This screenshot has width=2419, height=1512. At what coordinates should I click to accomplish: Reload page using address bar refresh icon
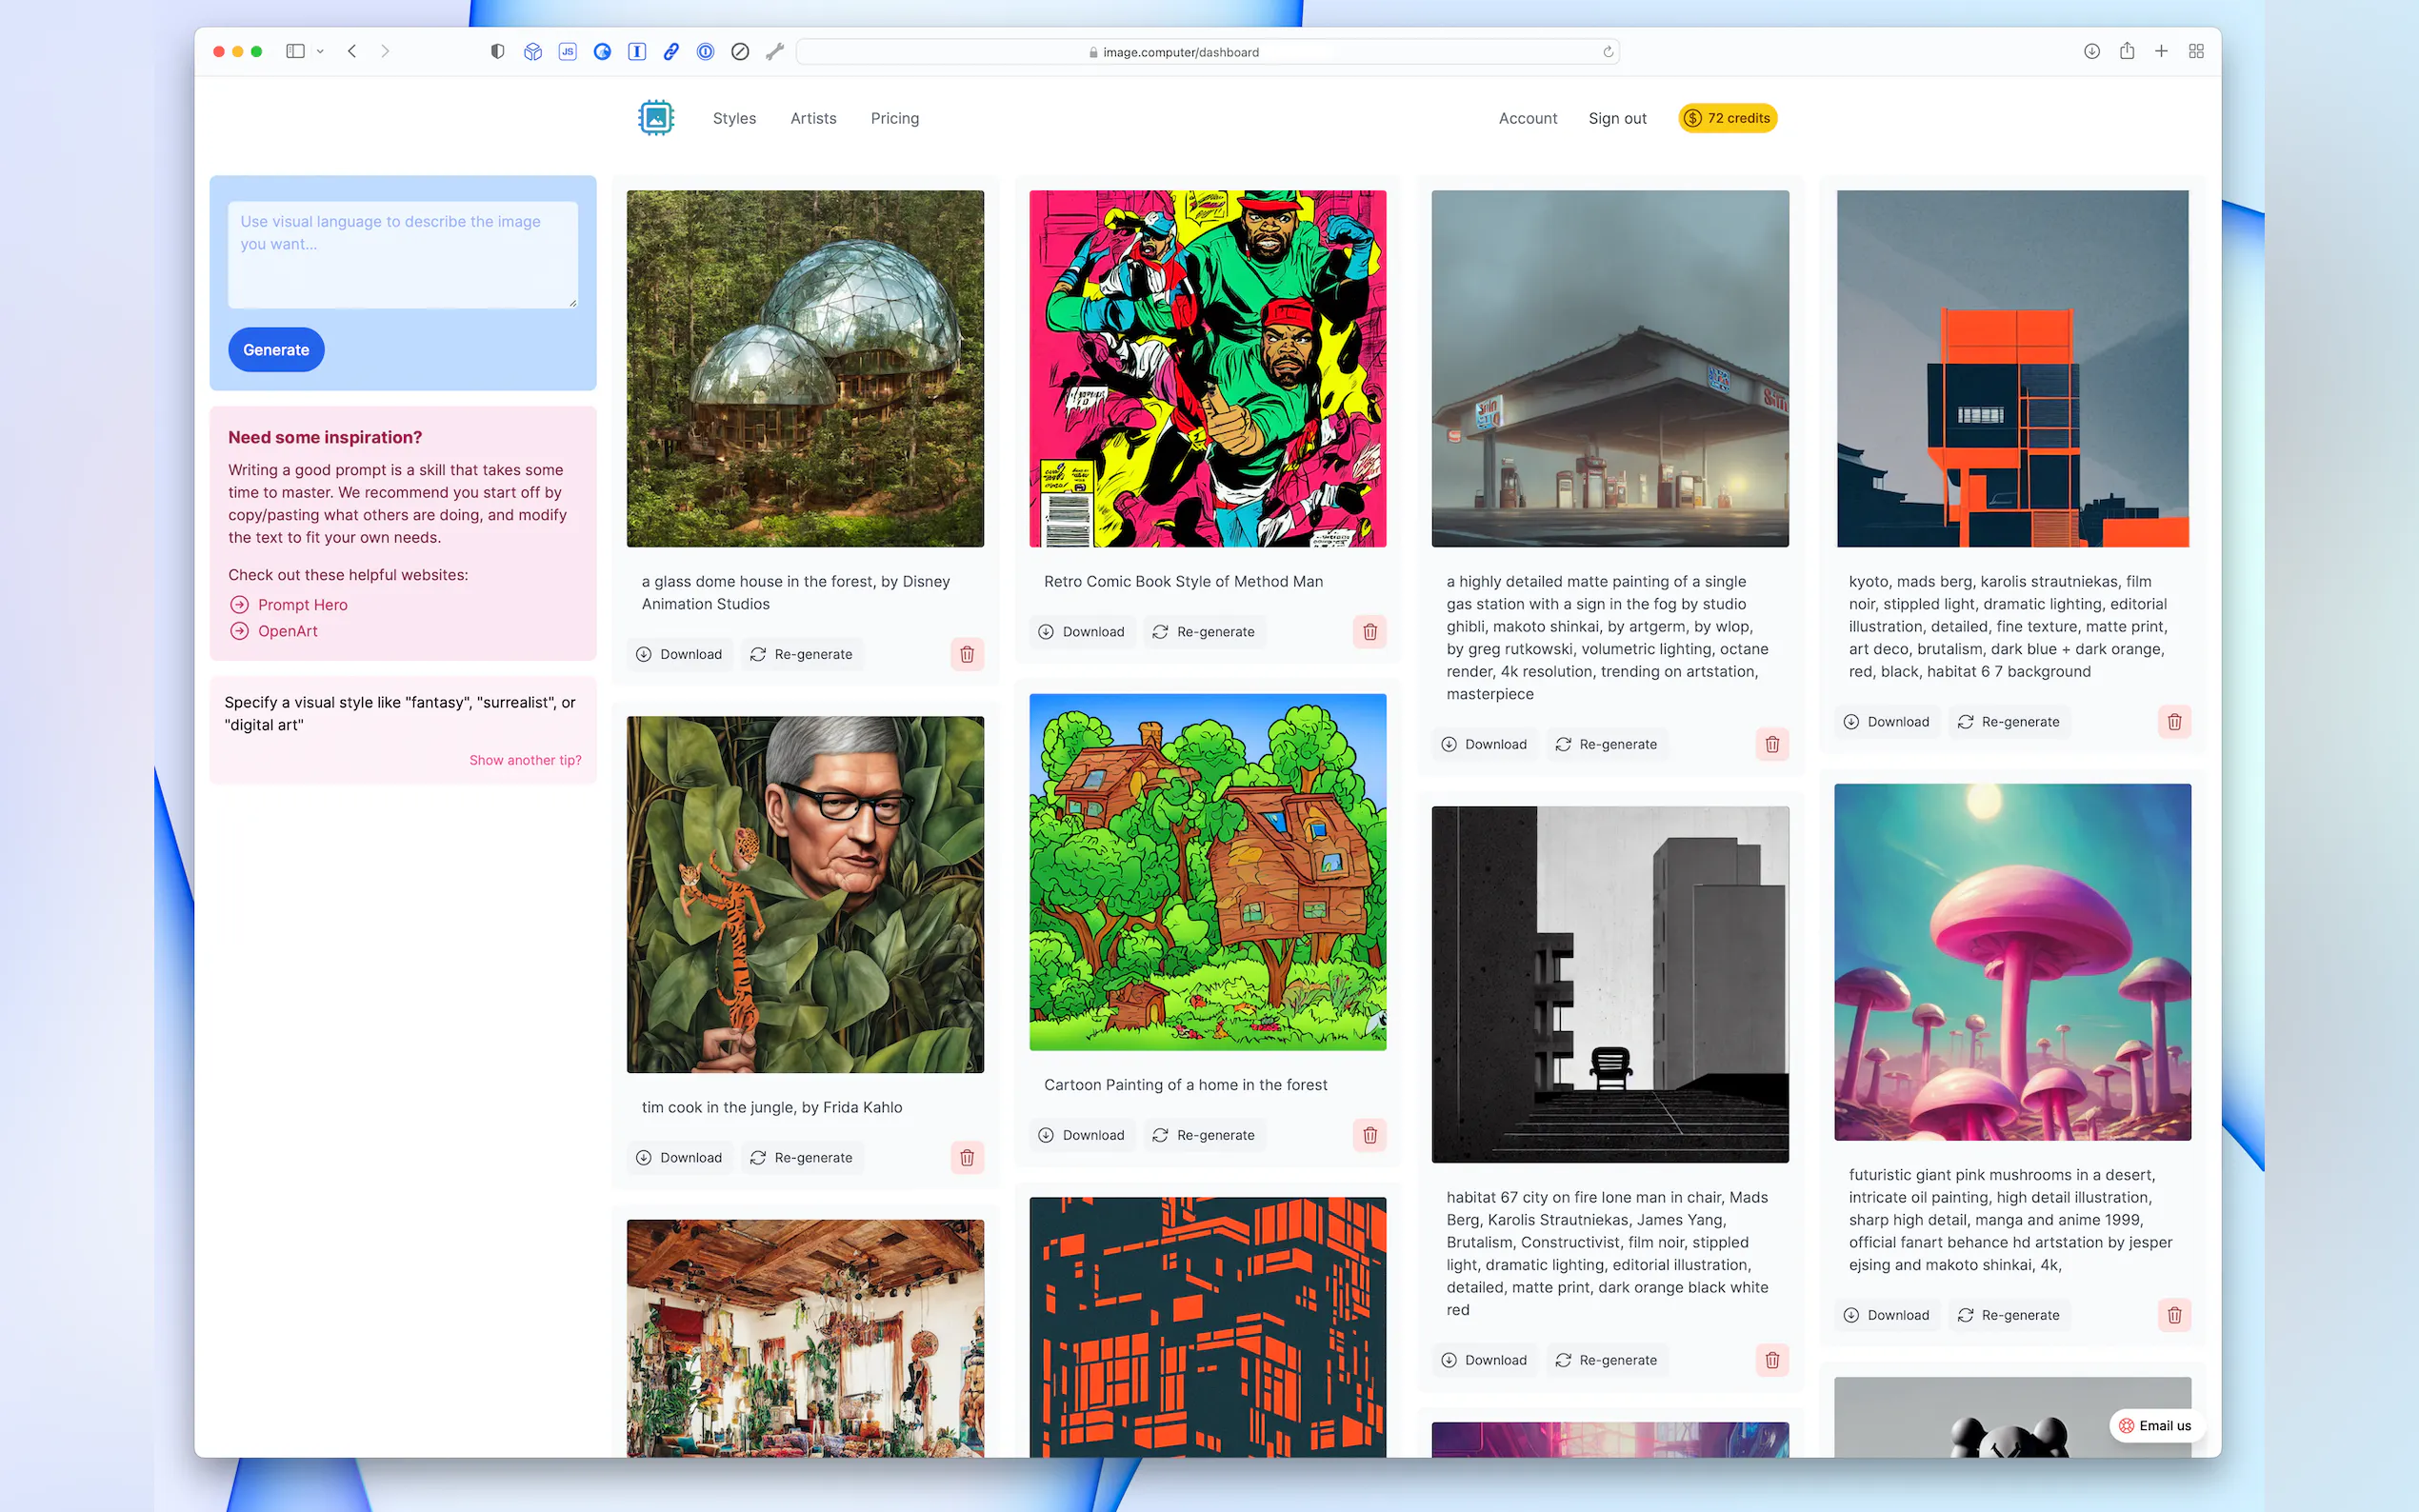(1608, 52)
